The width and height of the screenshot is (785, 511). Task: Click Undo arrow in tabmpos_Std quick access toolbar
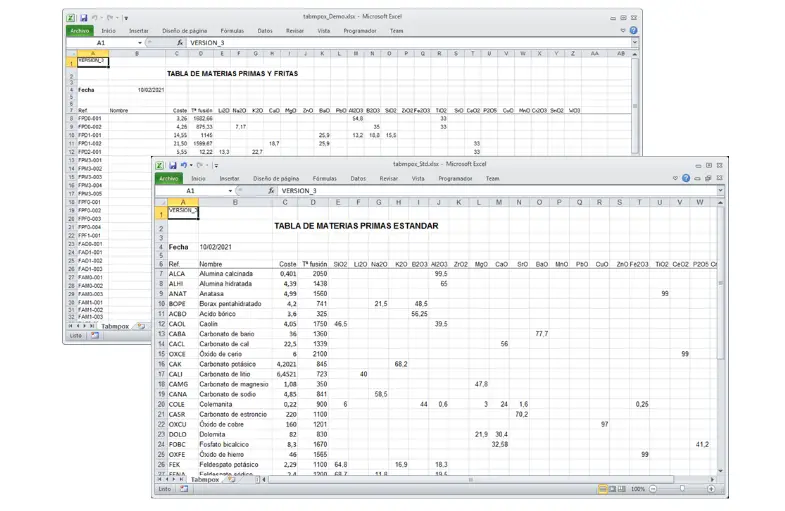[x=185, y=164]
